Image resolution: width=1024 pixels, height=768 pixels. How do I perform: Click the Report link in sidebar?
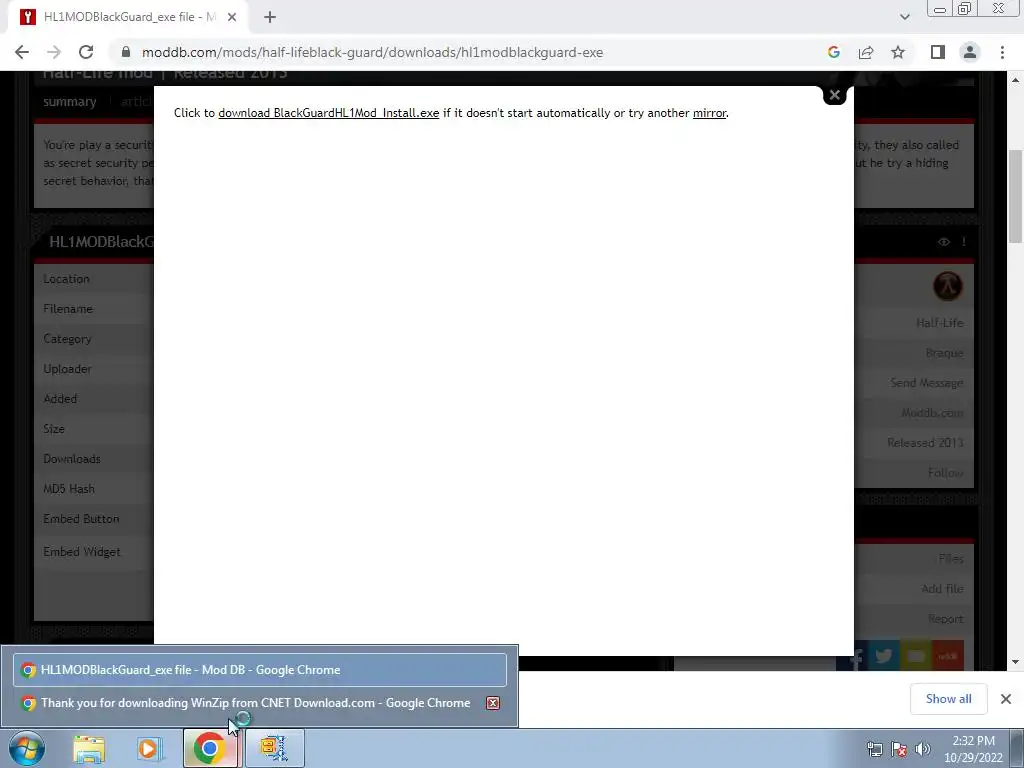coord(946,618)
